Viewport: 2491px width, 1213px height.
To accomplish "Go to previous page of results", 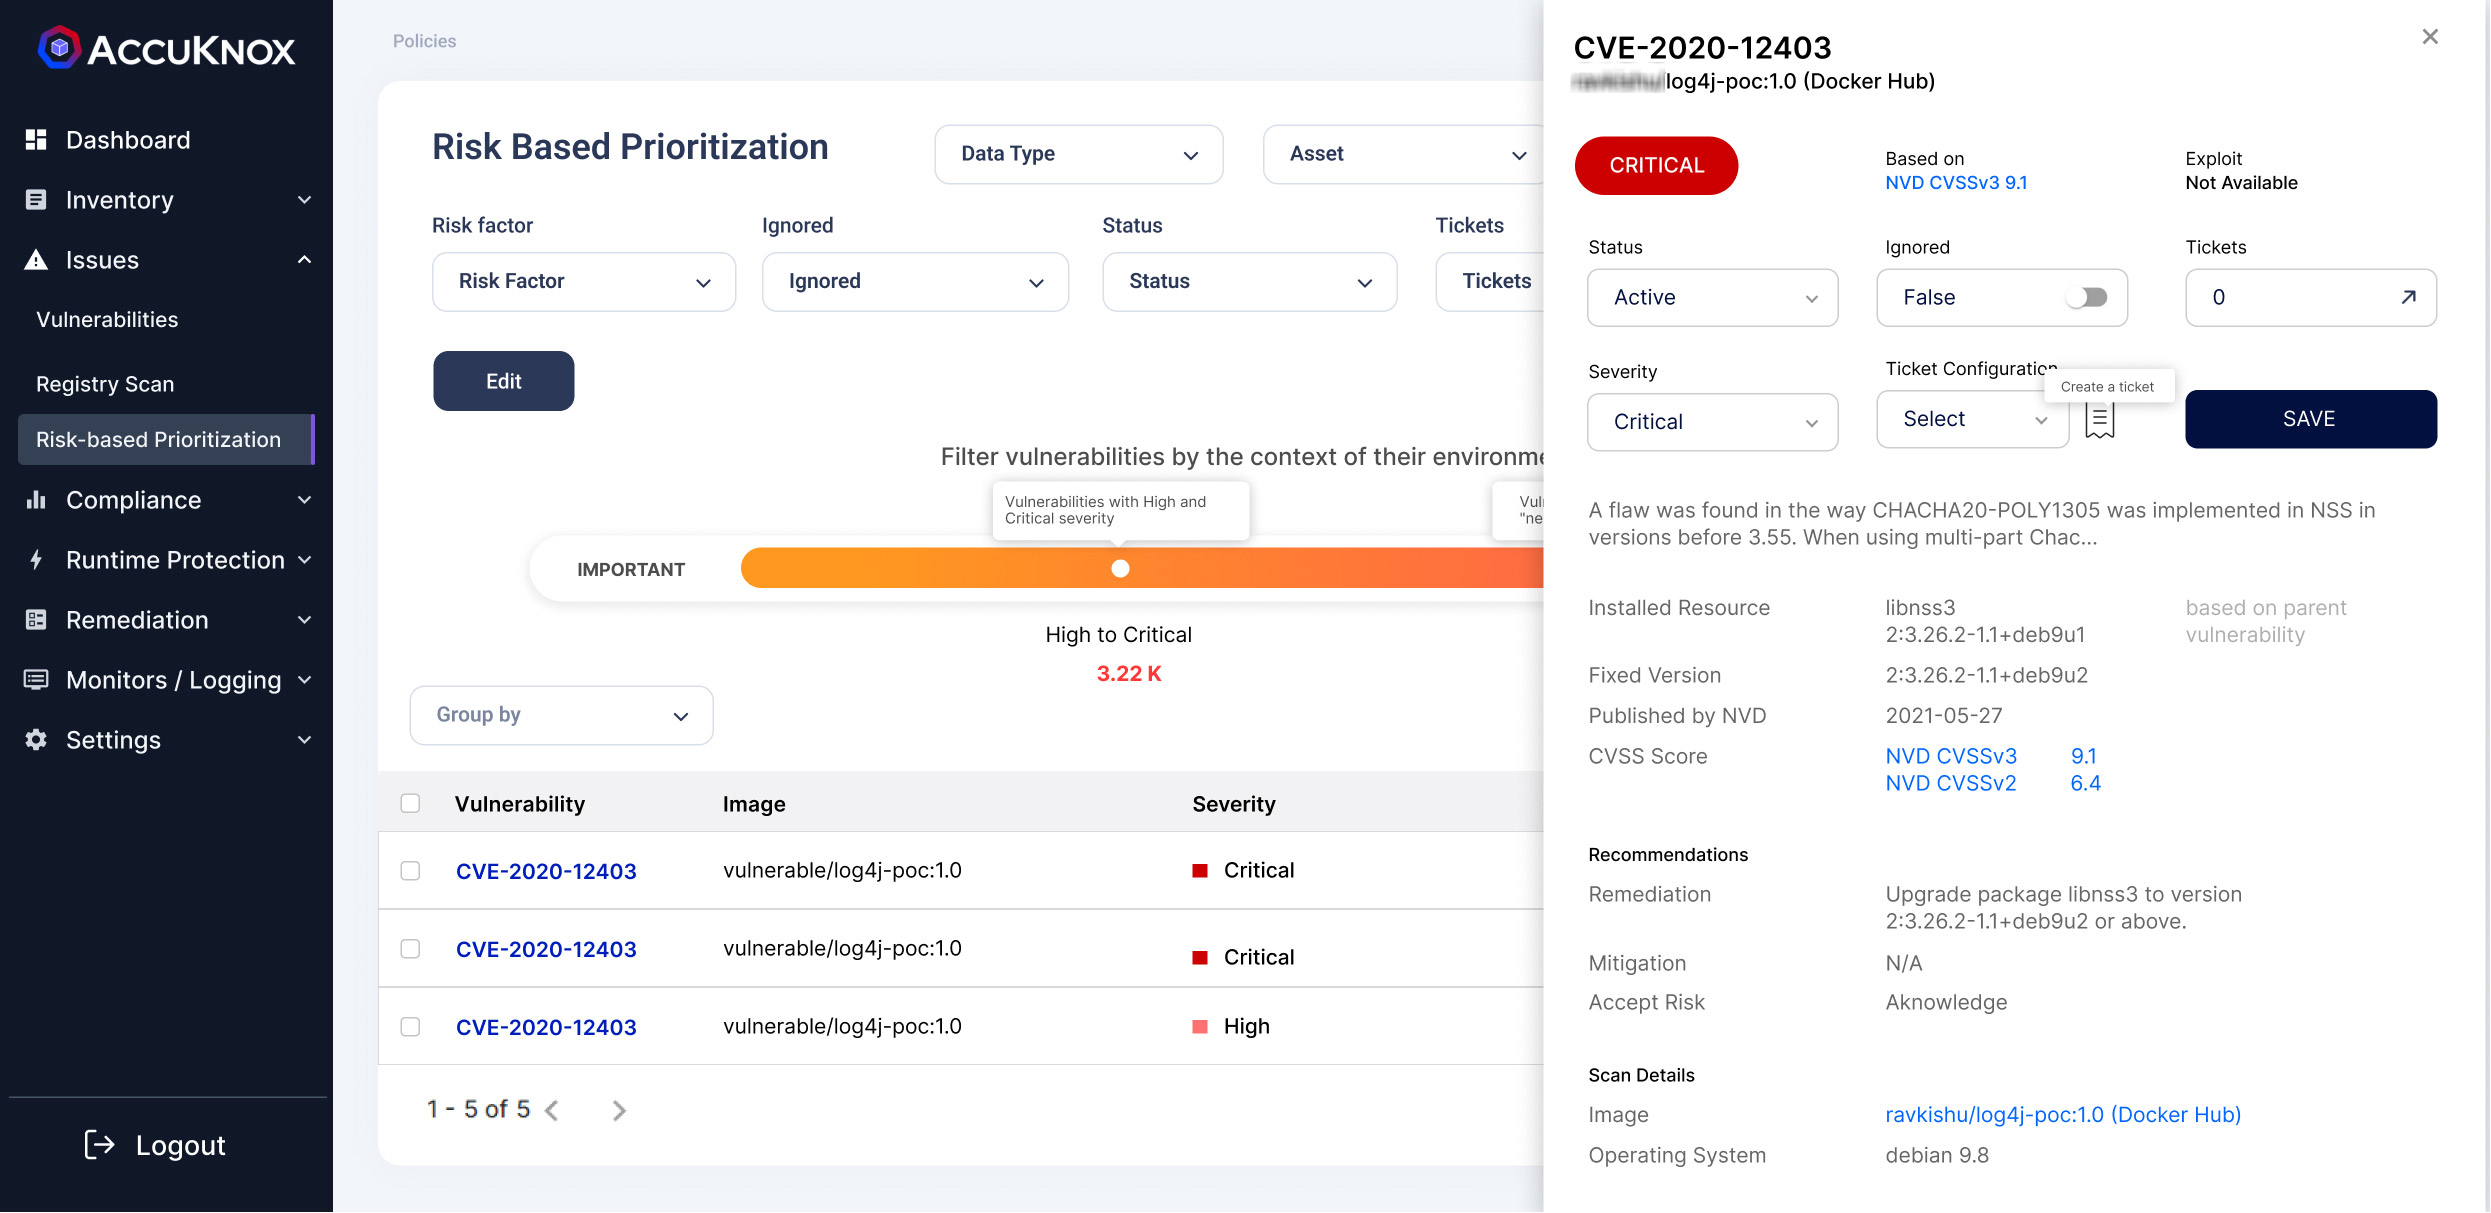I will (x=552, y=1110).
